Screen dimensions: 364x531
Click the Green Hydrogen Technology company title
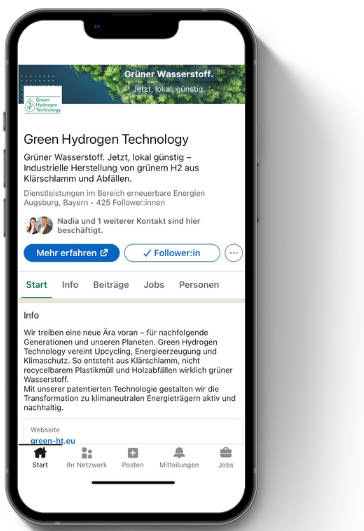coord(106,139)
